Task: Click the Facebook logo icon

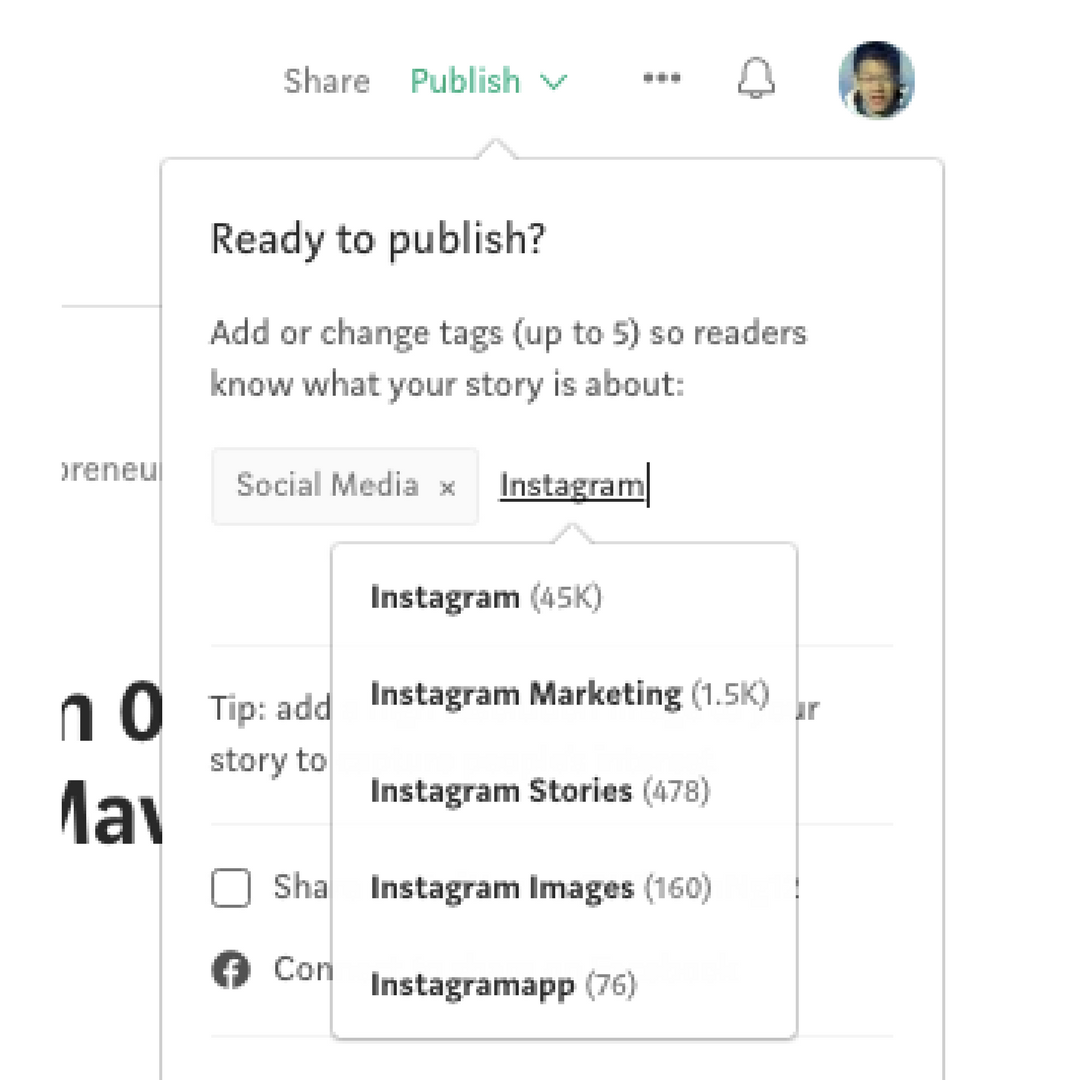Action: [231, 968]
